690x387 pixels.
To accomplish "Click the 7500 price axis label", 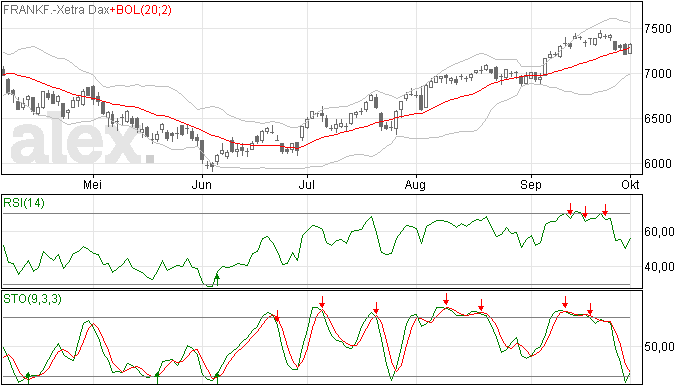I will pyautogui.click(x=658, y=29).
